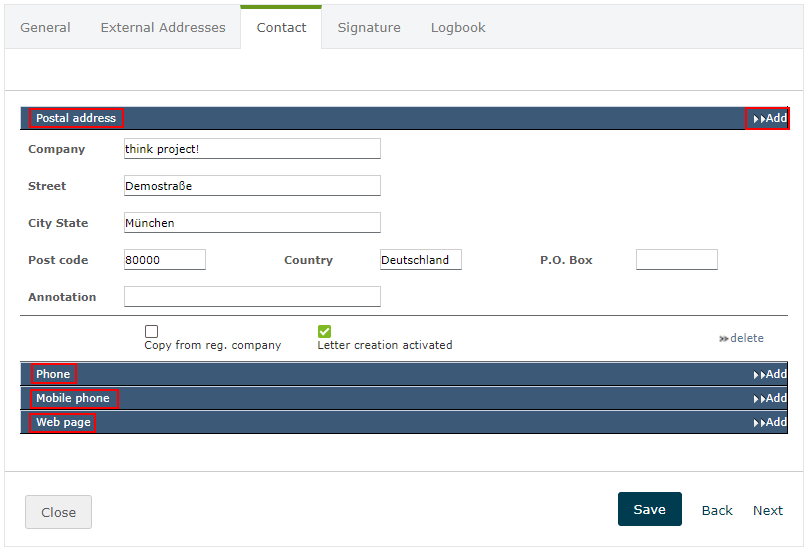Image resolution: width=808 pixels, height=554 pixels.
Task: Expand the Mobile phone section header
Action: tap(73, 398)
